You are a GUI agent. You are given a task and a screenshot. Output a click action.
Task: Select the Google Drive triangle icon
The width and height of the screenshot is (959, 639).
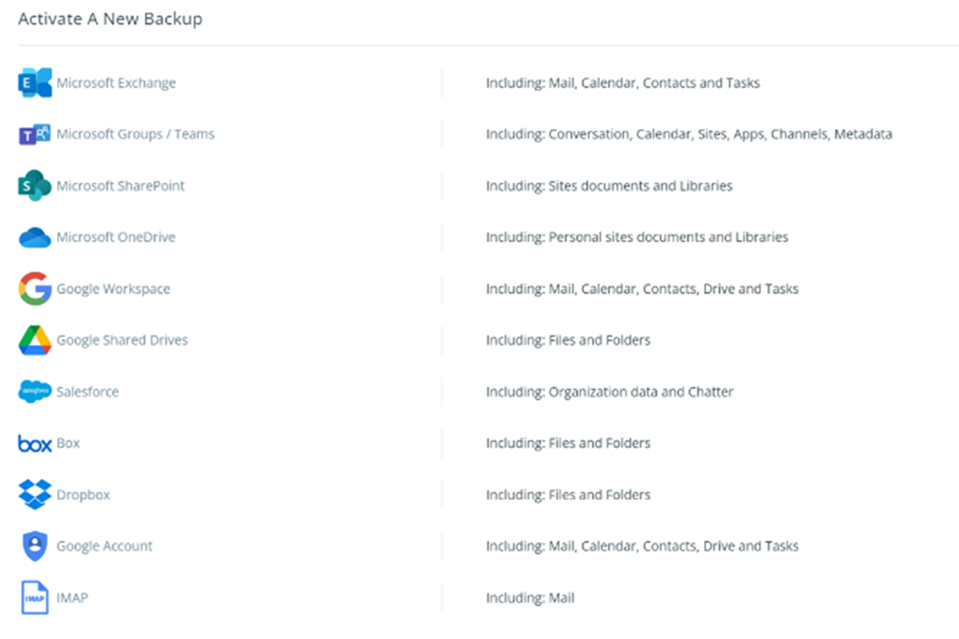coord(35,340)
